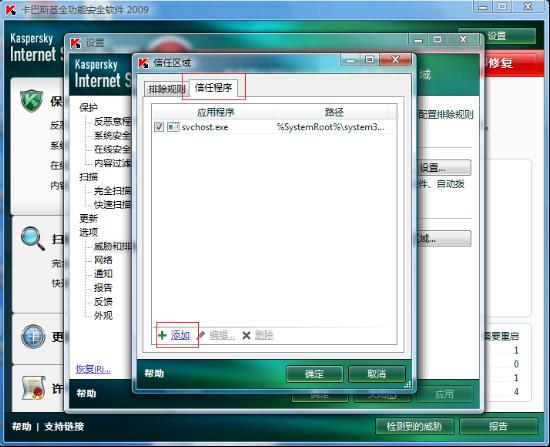Open 帮助 link in main window footer

point(21,427)
